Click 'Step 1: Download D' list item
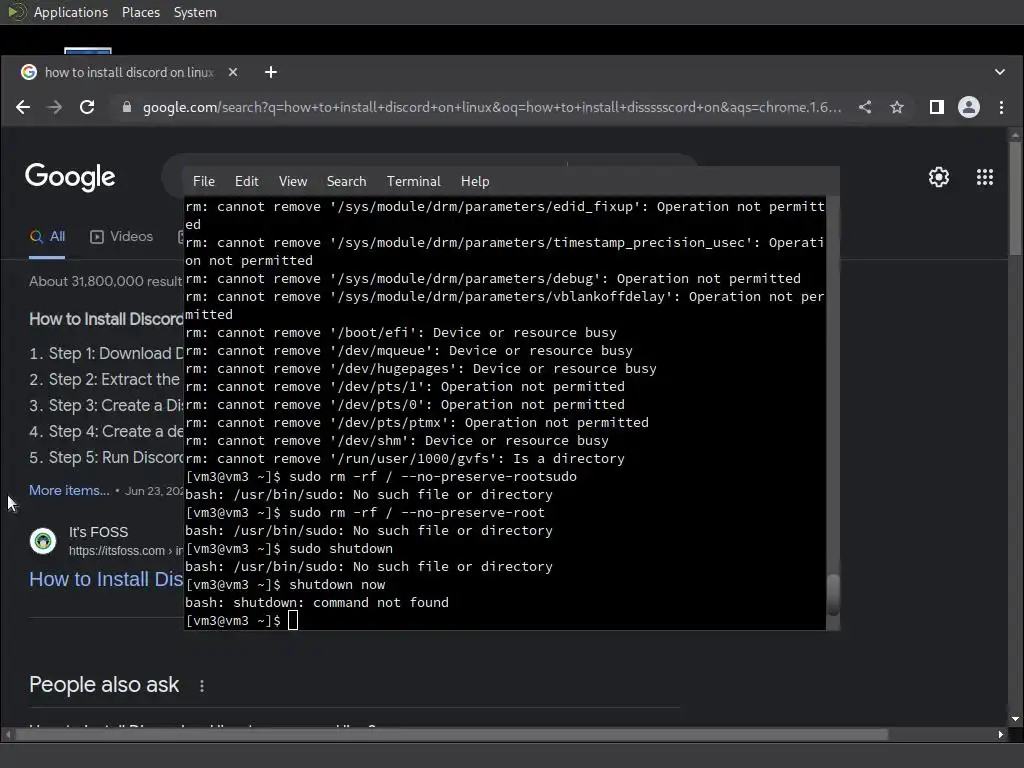The image size is (1024, 768). tap(106, 353)
